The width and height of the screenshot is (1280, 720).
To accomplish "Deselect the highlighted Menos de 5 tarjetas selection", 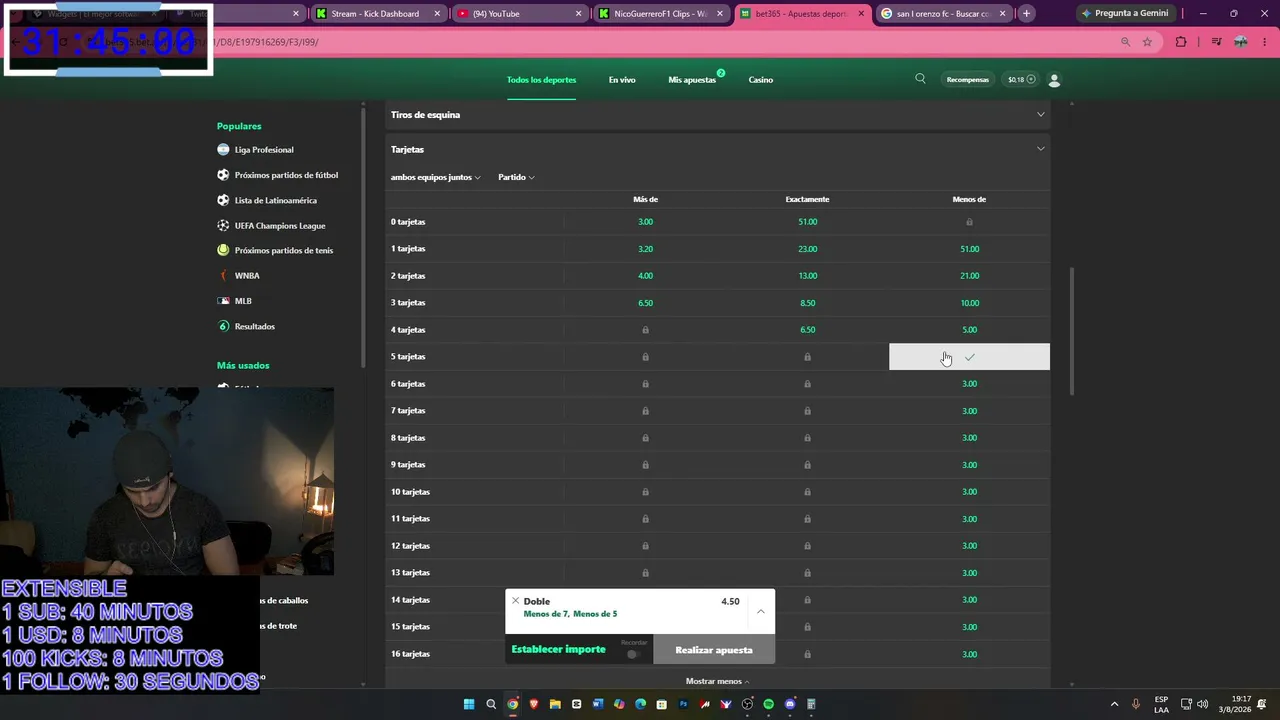I will 969,357.
